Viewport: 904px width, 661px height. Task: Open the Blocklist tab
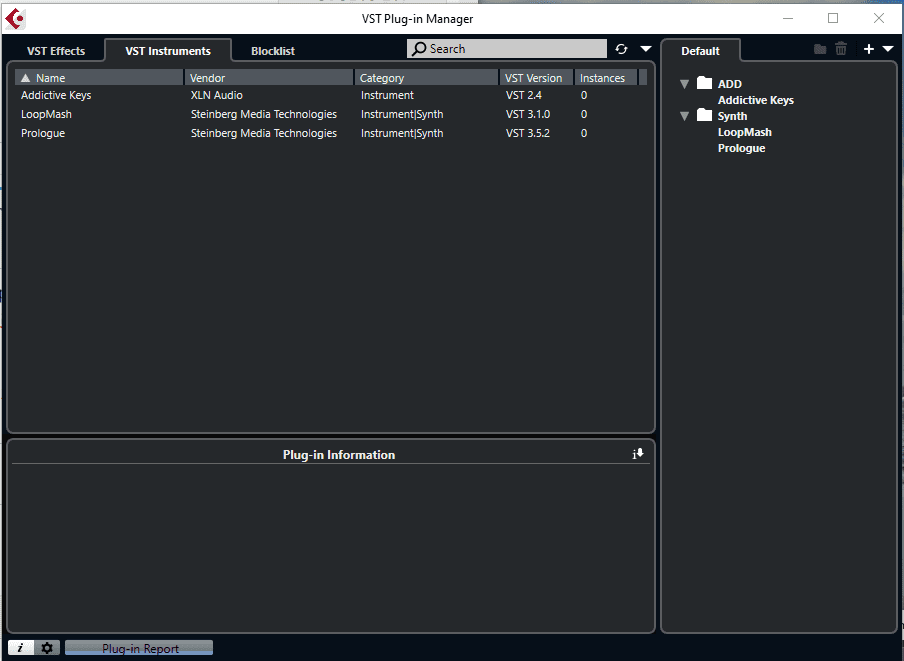click(x=273, y=51)
